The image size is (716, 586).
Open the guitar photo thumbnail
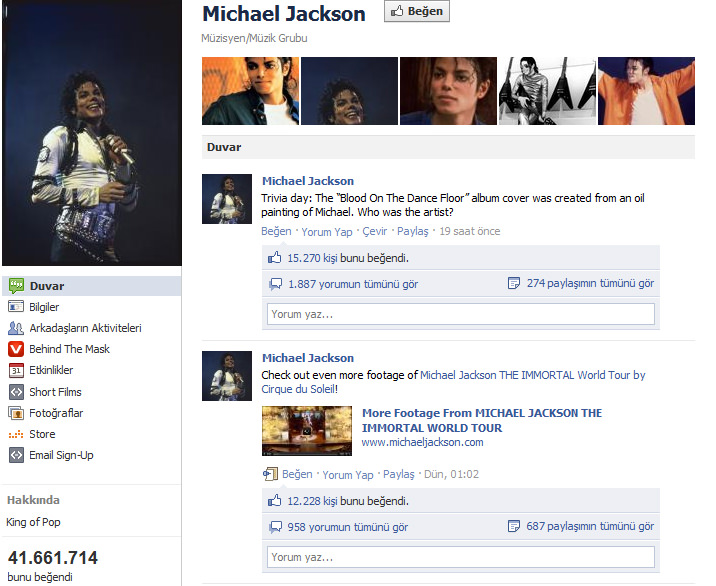coord(546,91)
